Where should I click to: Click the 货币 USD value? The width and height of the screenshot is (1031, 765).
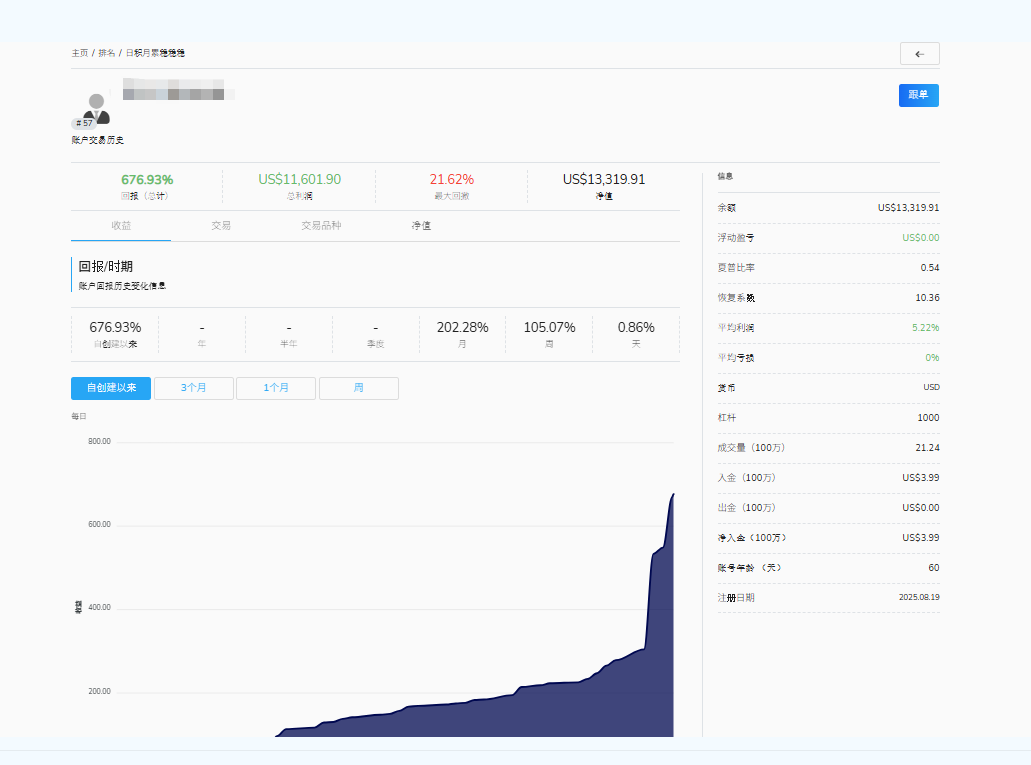point(931,387)
